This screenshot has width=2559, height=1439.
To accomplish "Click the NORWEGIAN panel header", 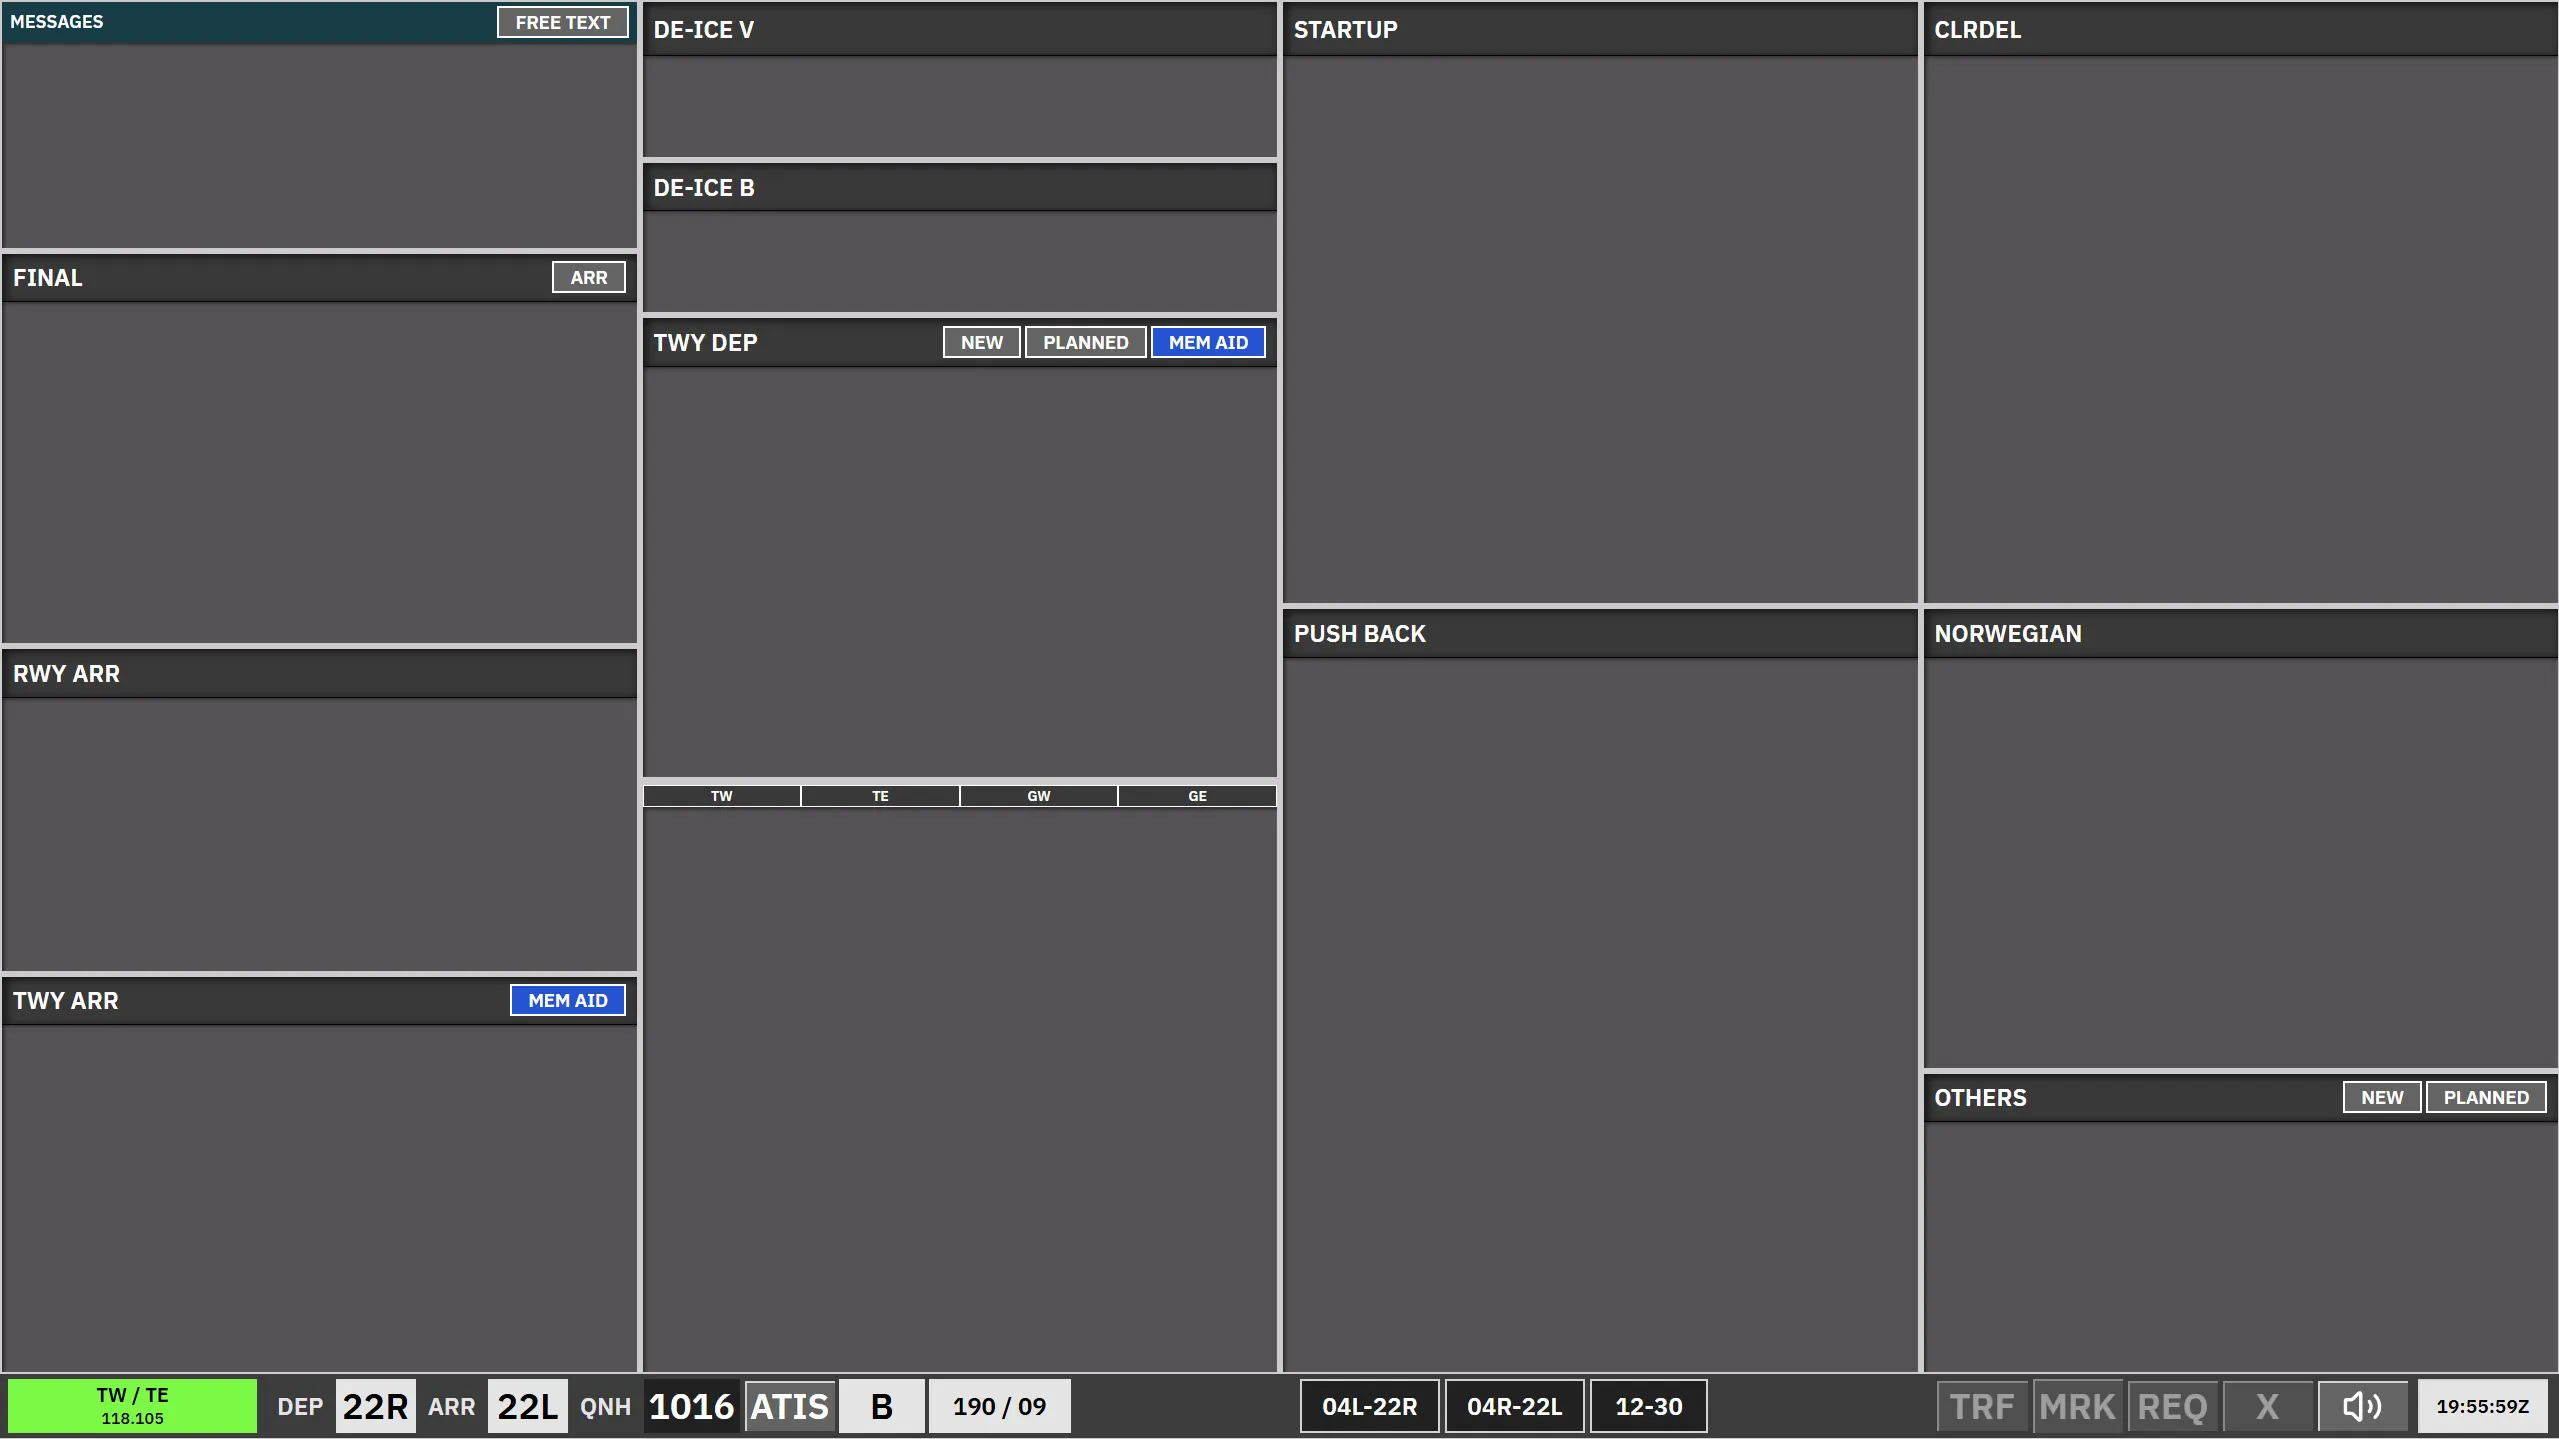I will pyautogui.click(x=2240, y=633).
